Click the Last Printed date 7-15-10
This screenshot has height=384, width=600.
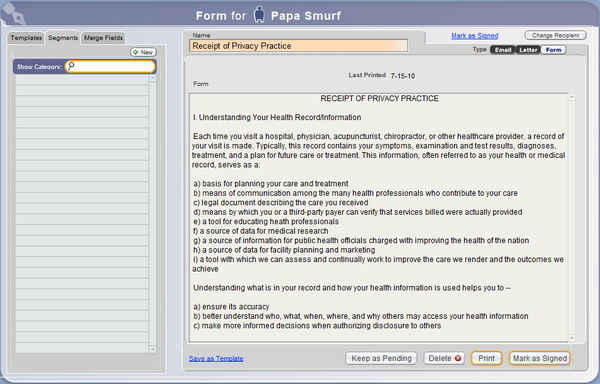coord(403,76)
